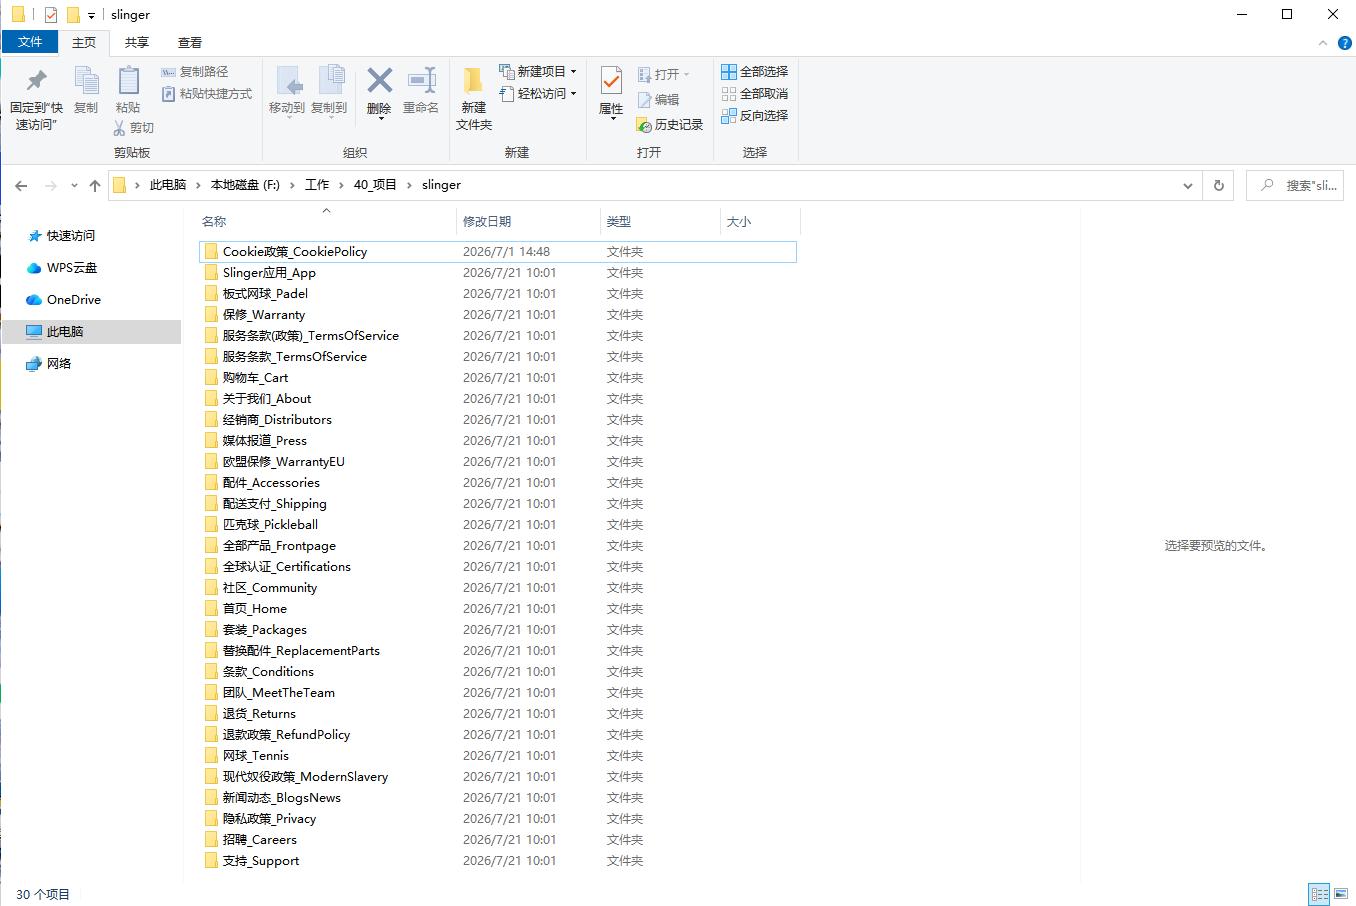Refresh the current folder view
This screenshot has height=906, width=1356.
pyautogui.click(x=1218, y=185)
